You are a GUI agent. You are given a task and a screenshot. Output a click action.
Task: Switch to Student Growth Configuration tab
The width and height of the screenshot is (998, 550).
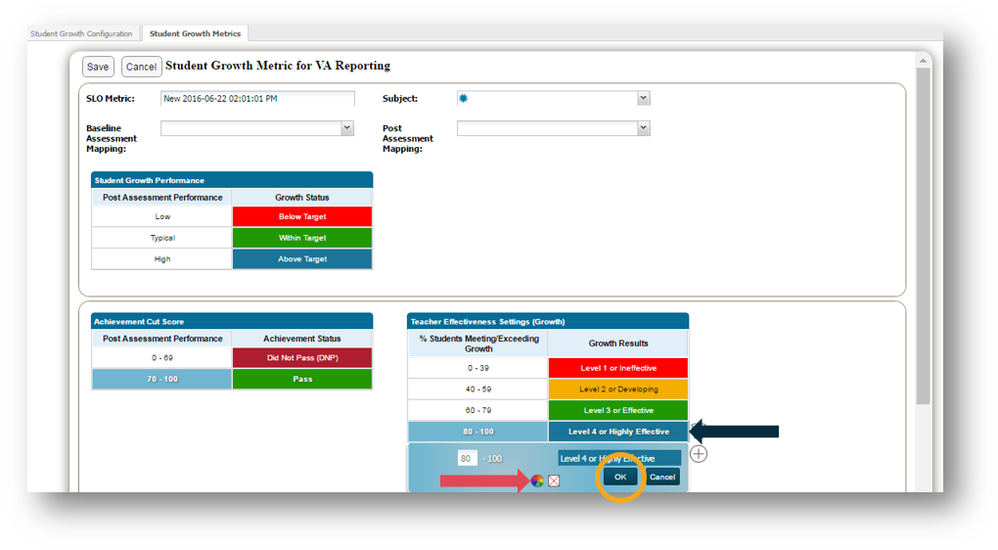click(x=81, y=34)
